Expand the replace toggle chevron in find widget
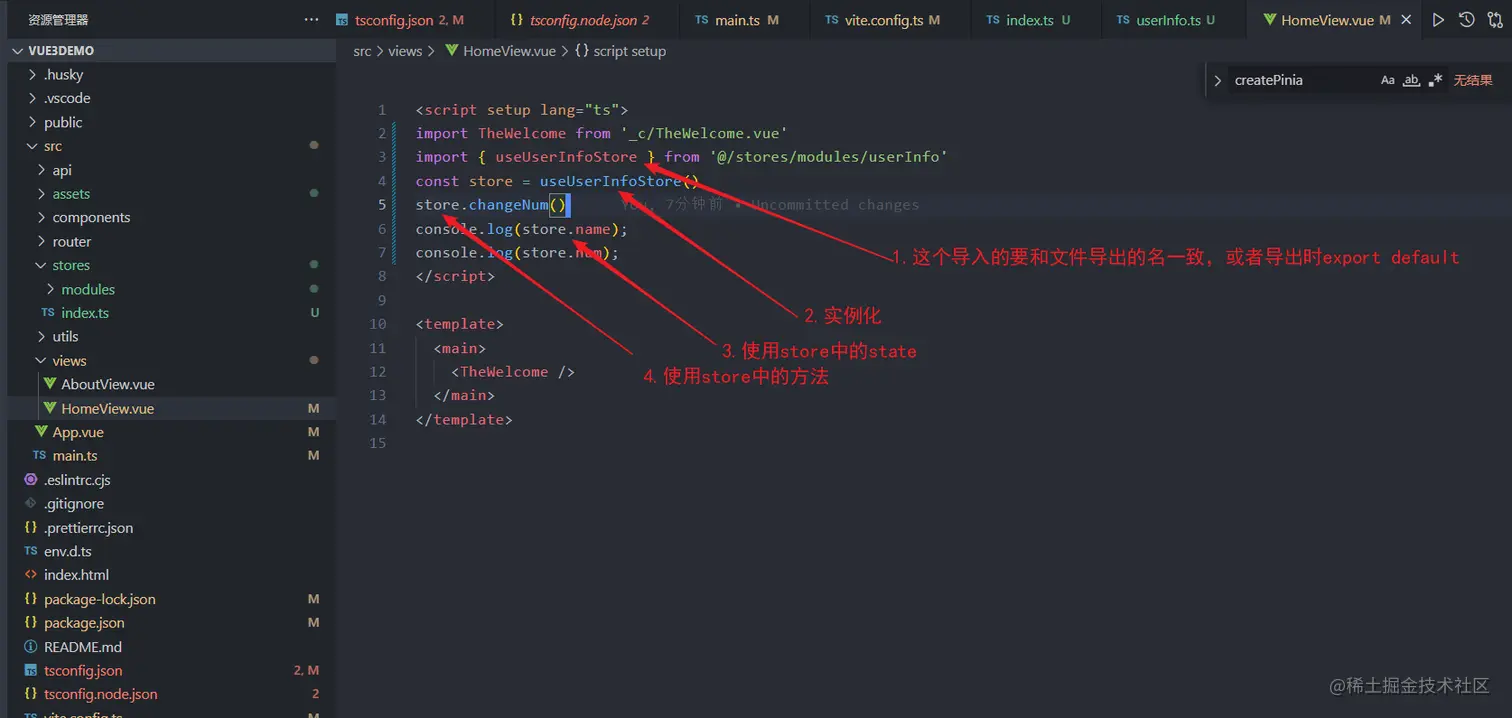 (x=1217, y=80)
